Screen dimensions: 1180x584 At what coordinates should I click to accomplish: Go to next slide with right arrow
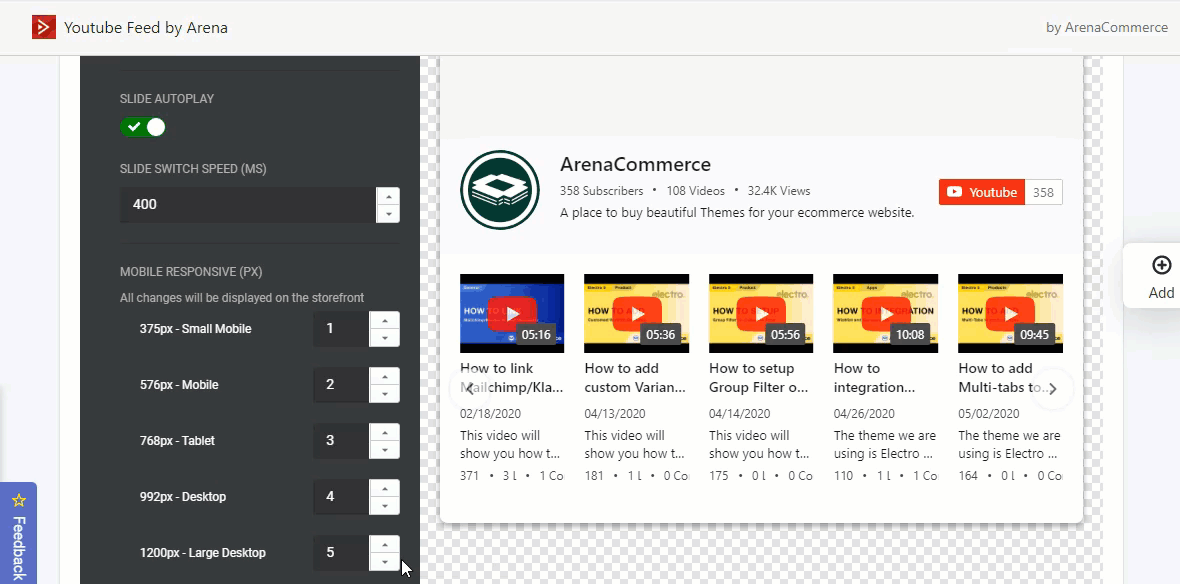1053,388
